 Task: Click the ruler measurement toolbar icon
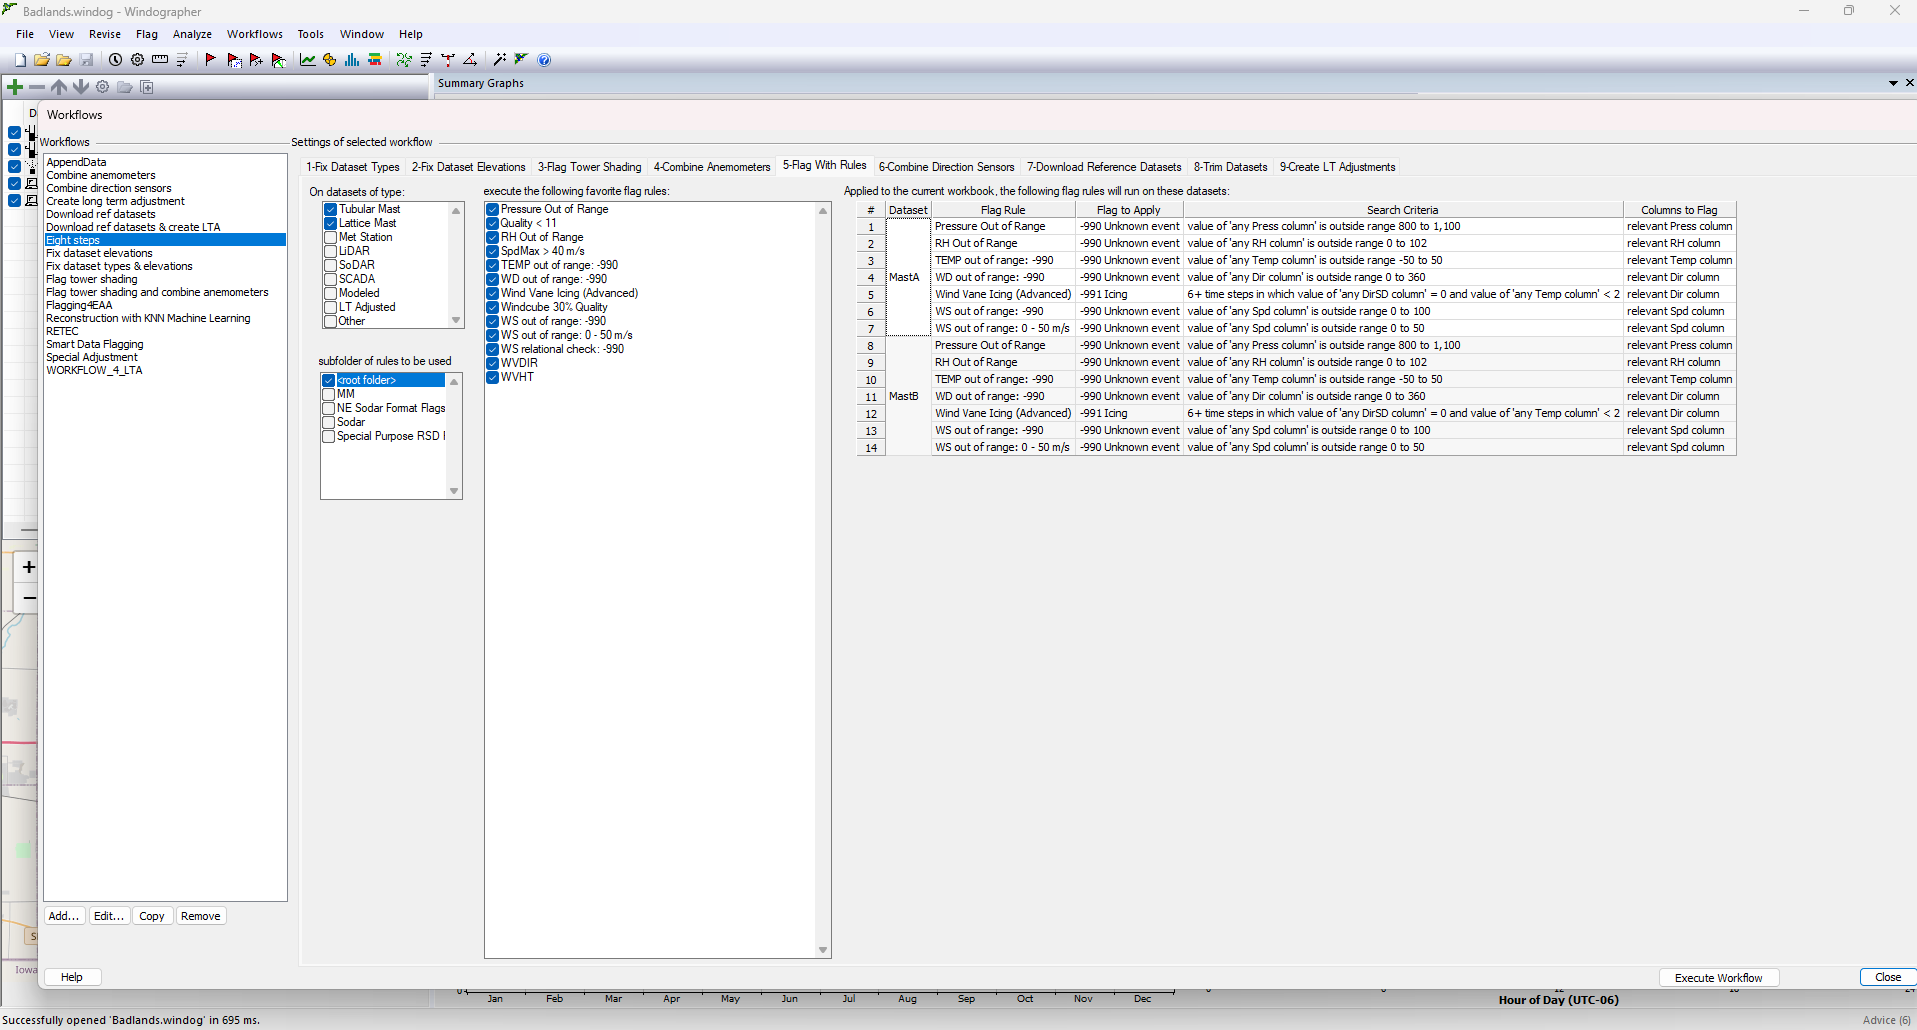[159, 59]
